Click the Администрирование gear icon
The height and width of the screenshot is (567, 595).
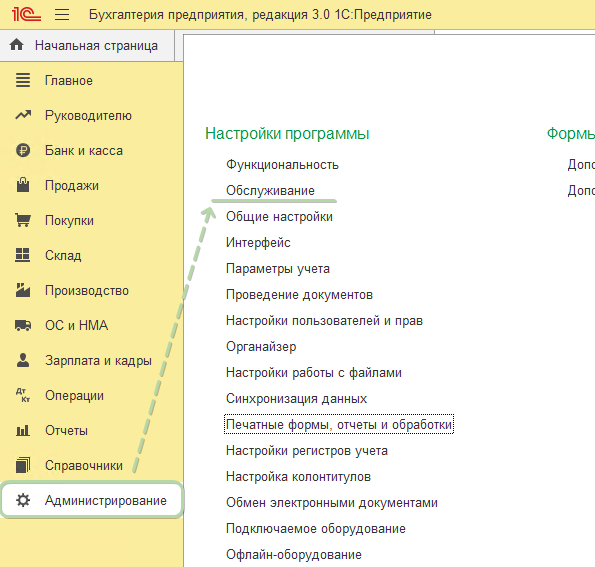(23, 500)
